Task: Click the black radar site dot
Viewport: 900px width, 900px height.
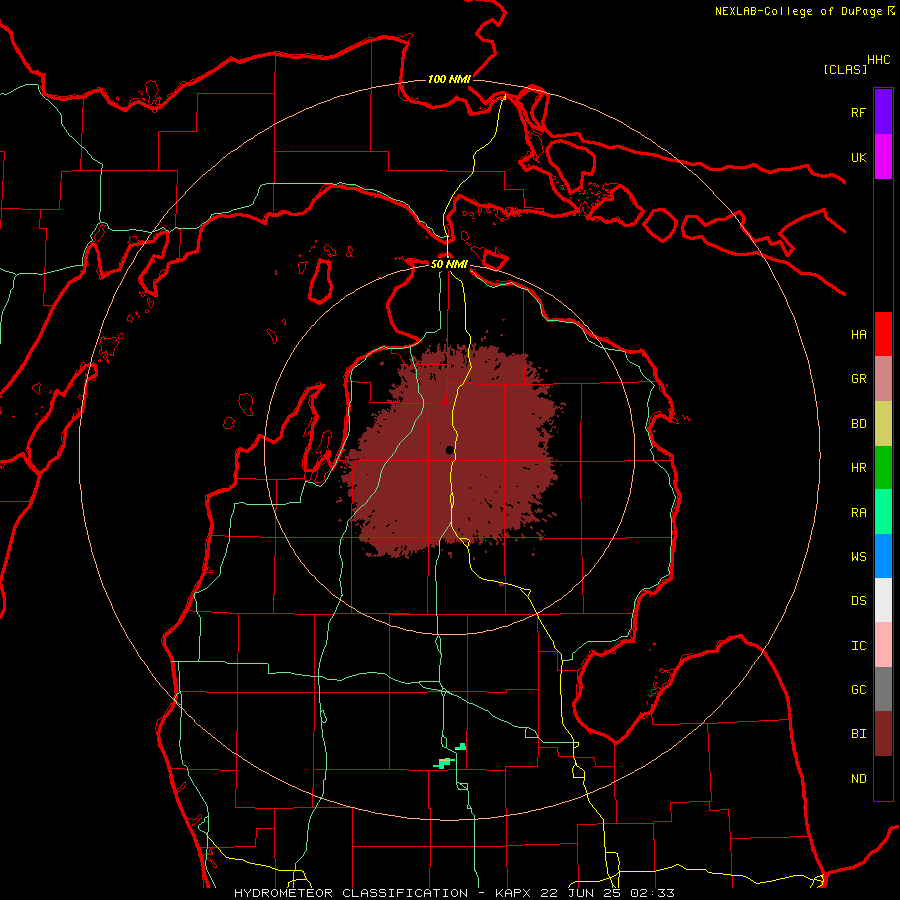Action: (x=449, y=450)
